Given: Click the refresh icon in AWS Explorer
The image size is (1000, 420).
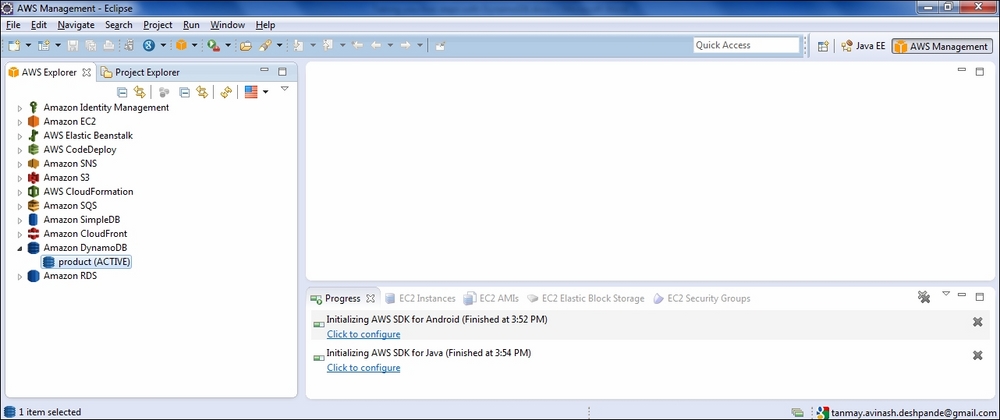Looking at the screenshot, I should 226,92.
